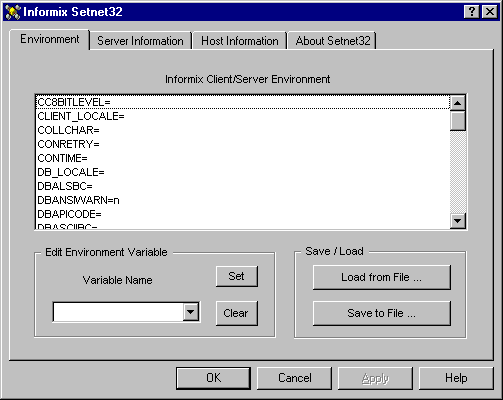The height and width of the screenshot is (400, 503).
Task: Click Load from File button
Action: 382,277
